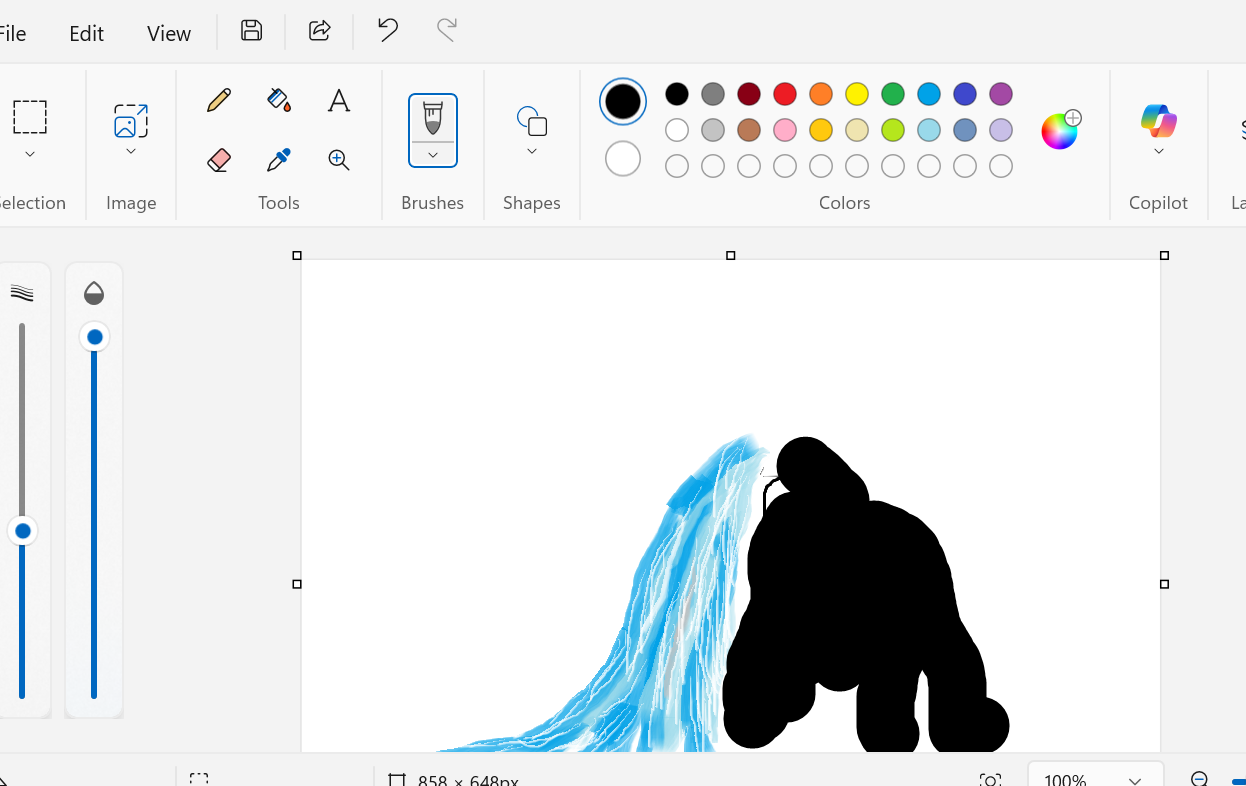Screen dimensions: 1246x786
Task: Select the Pencil tool
Action: (x=219, y=99)
